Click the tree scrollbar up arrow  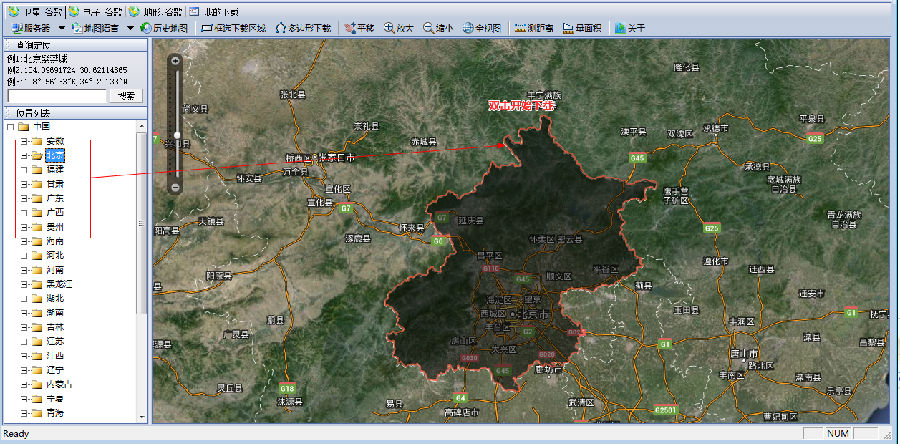click(x=141, y=126)
